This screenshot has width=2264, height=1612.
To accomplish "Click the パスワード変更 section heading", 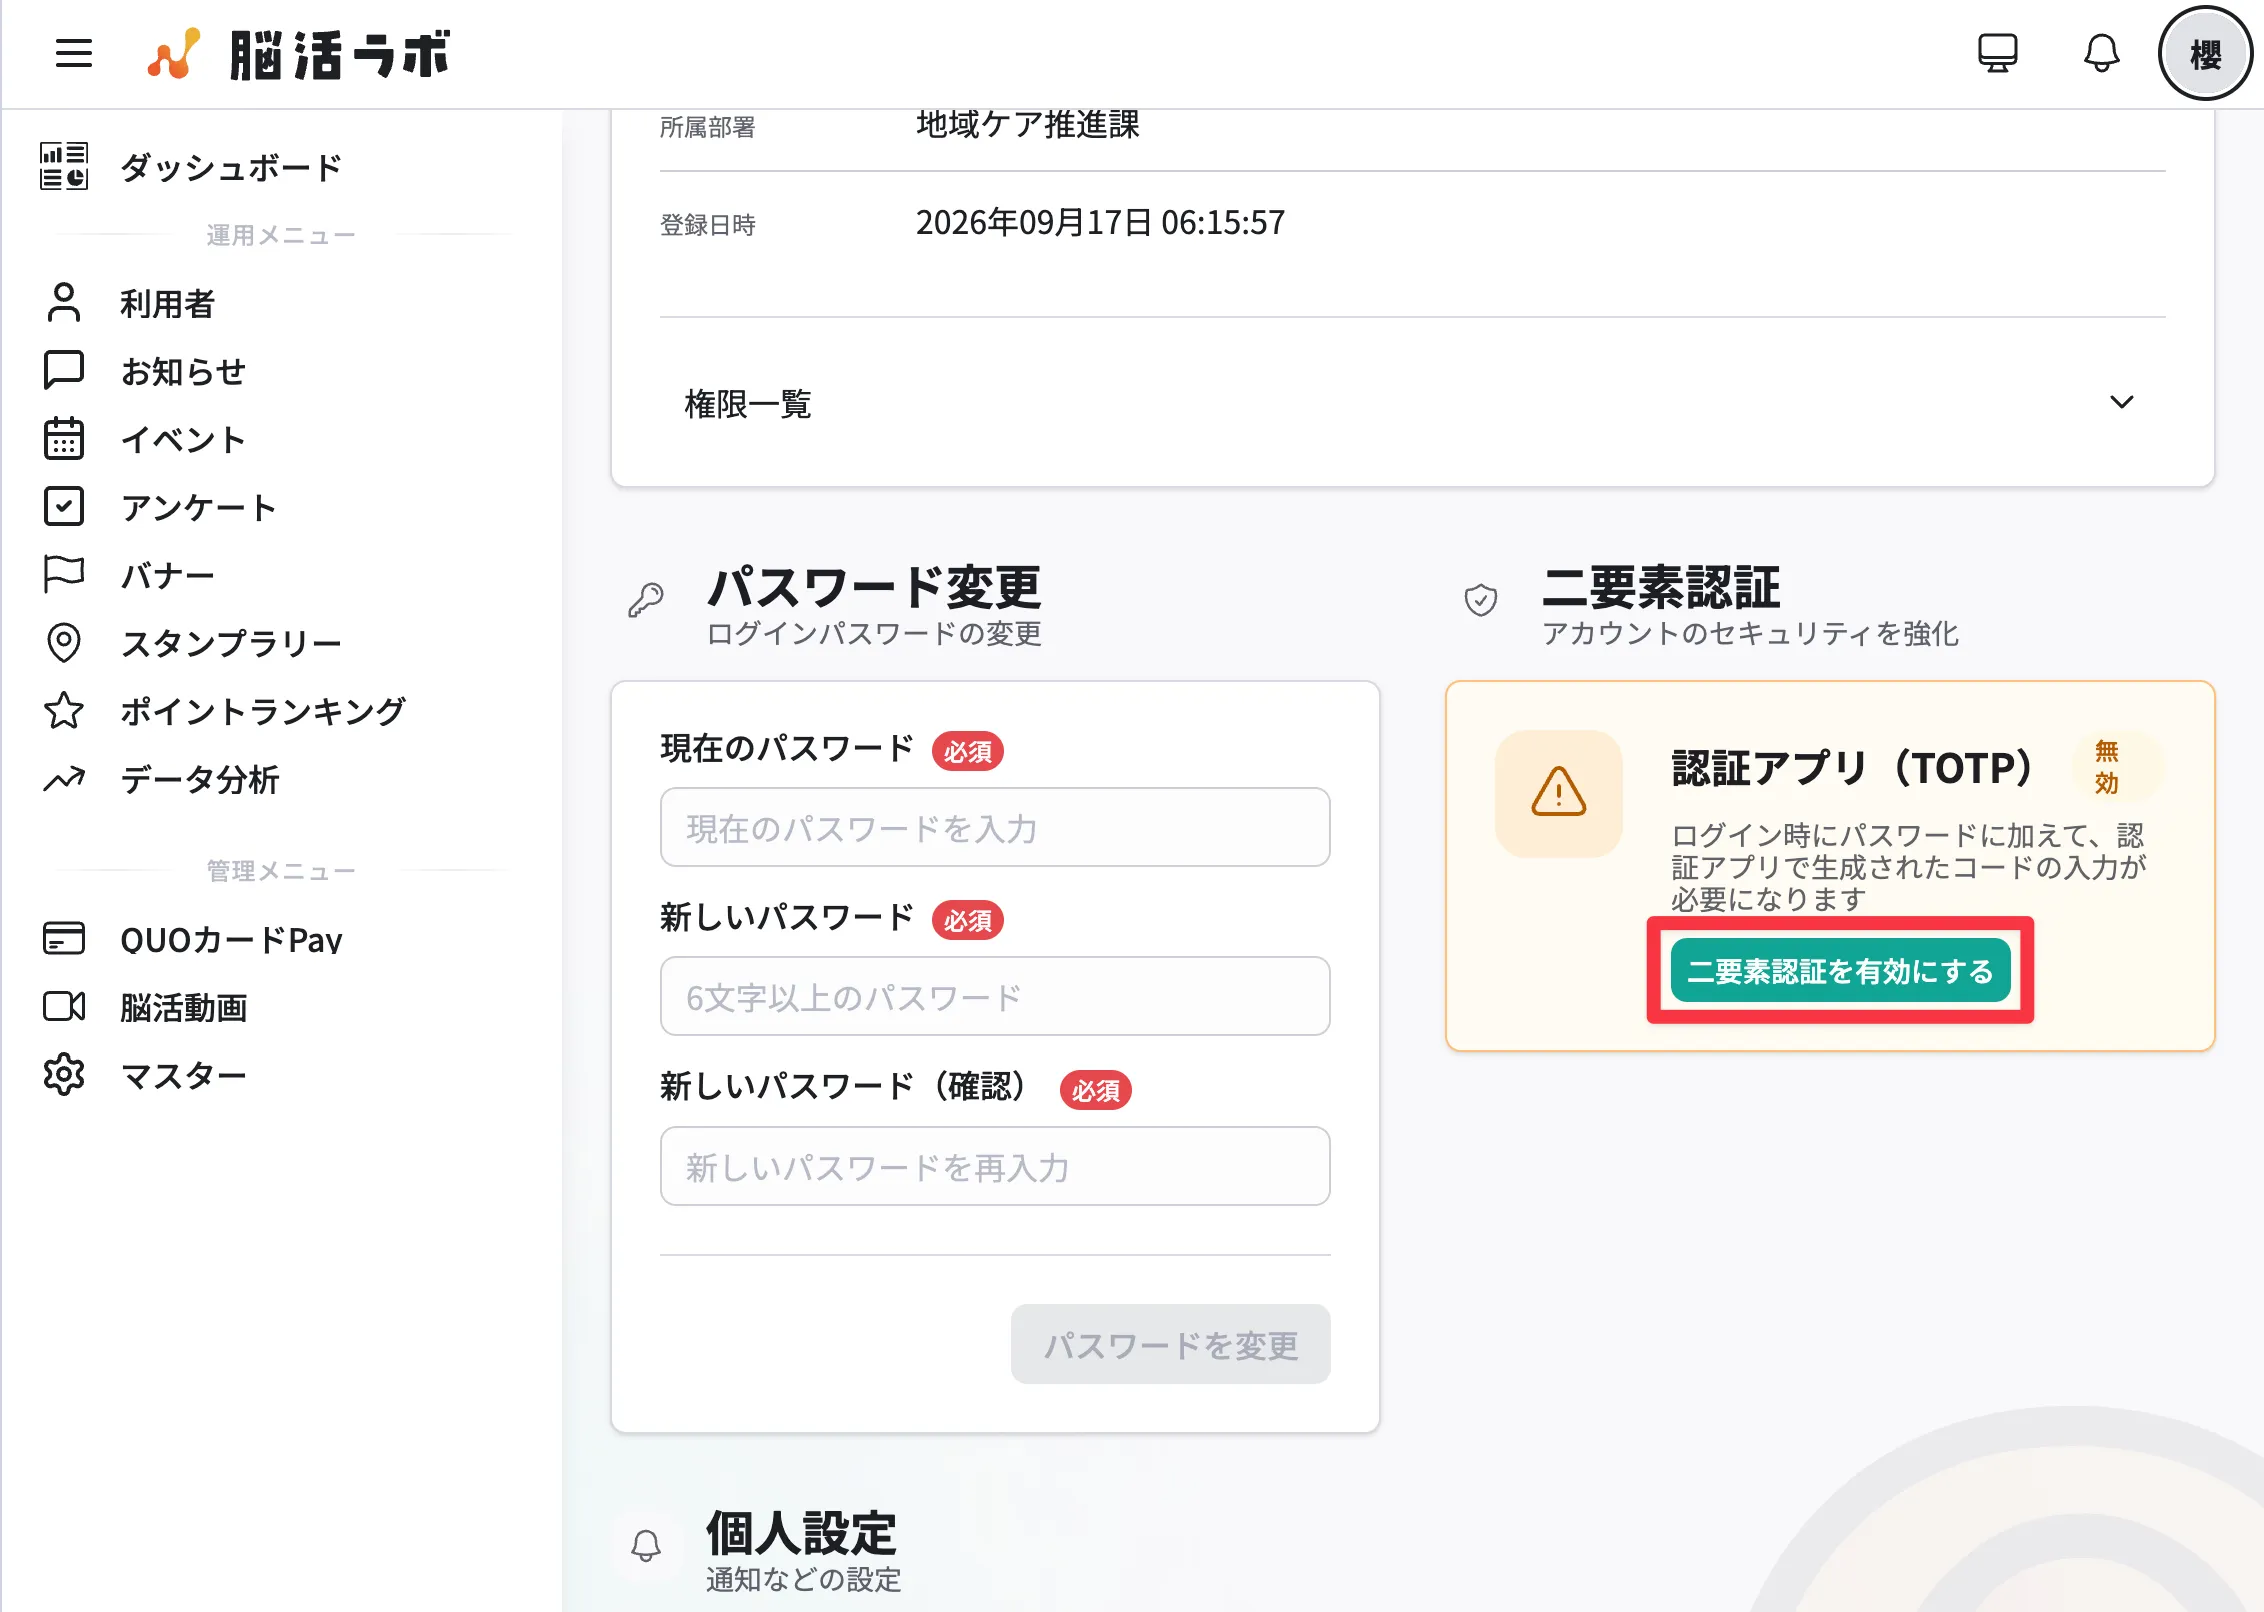I will 874,587.
